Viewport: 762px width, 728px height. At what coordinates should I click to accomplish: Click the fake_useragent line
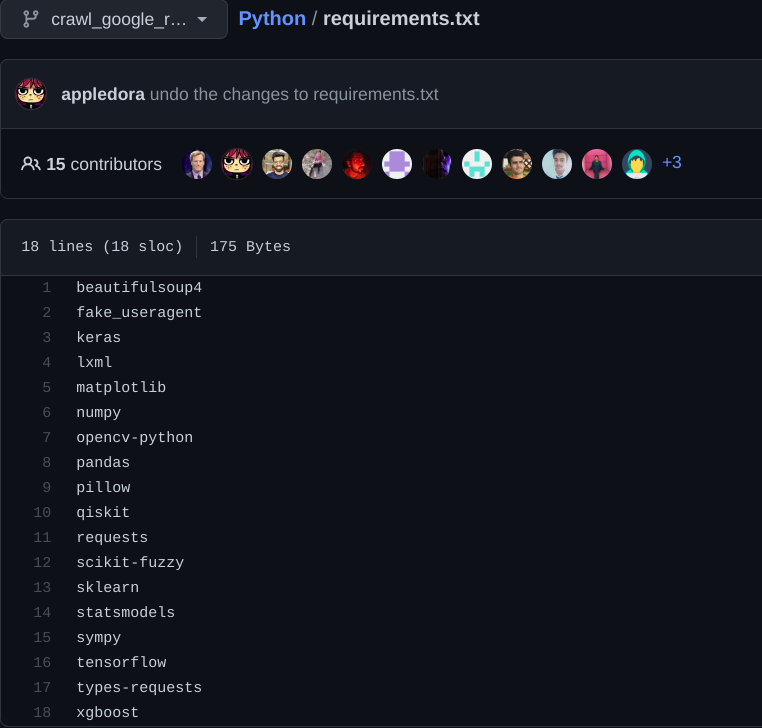(x=139, y=312)
